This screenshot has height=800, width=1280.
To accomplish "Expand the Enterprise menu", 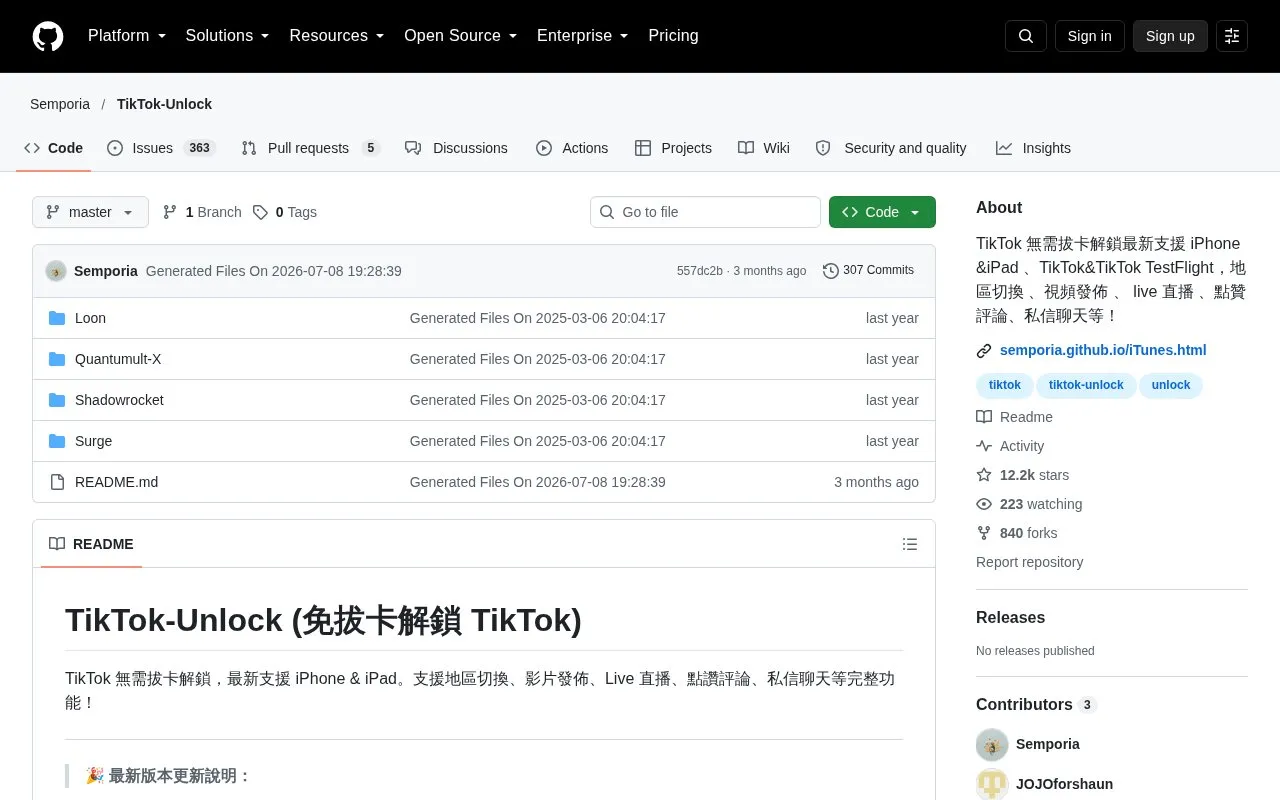I will 583,36.
